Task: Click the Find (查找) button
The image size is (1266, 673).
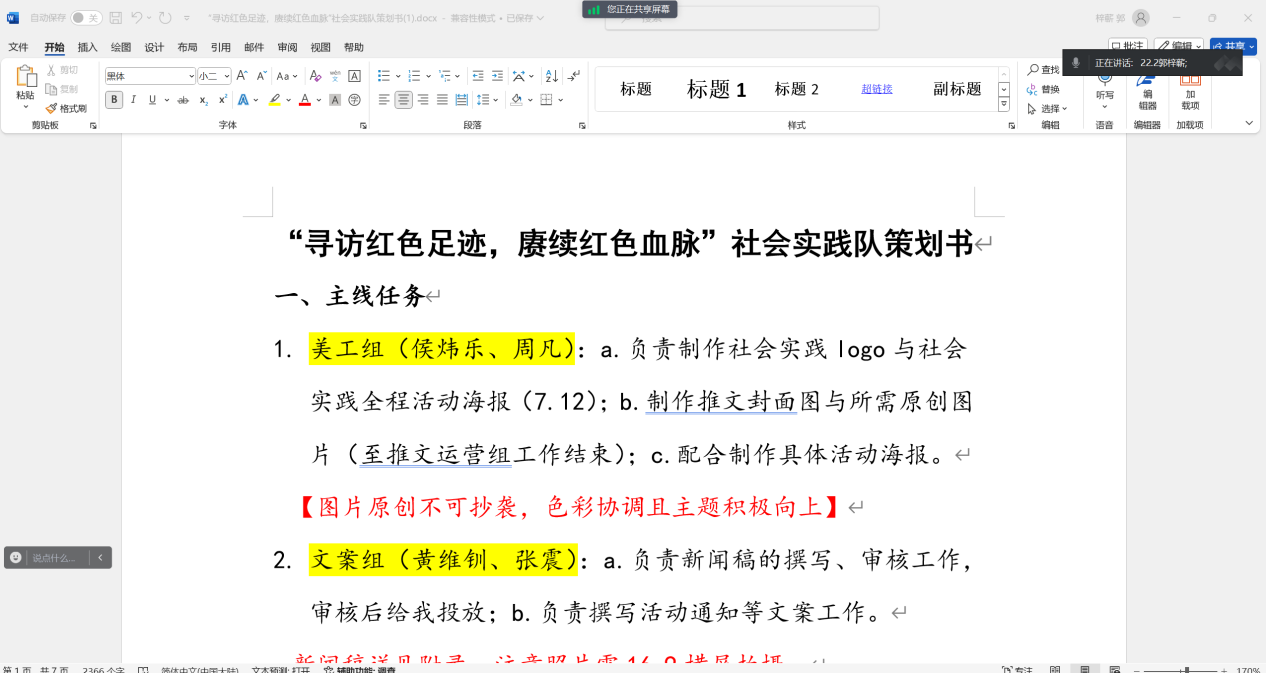Action: 1043,69
